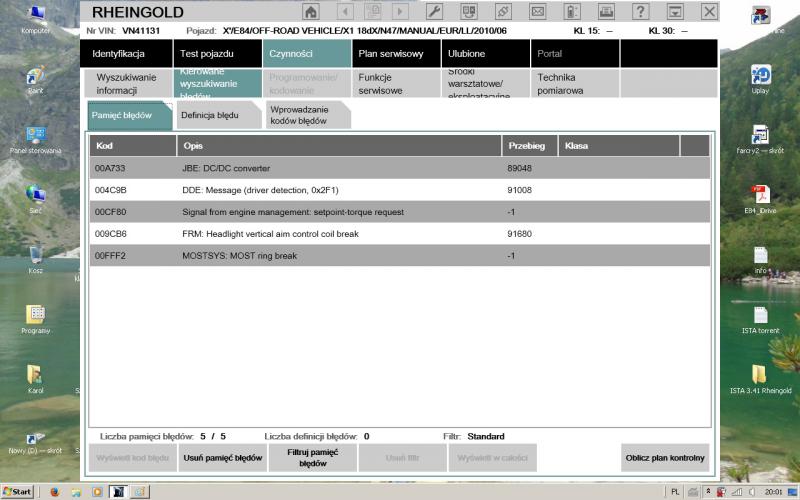
Task: Open Środki warsztatowe sub-tab
Action: point(485,84)
